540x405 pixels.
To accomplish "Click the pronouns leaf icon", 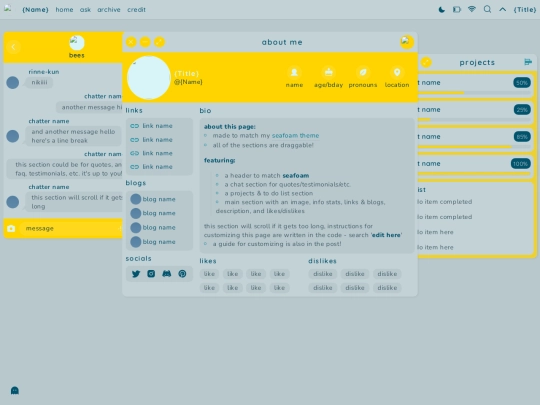I will click(363, 72).
